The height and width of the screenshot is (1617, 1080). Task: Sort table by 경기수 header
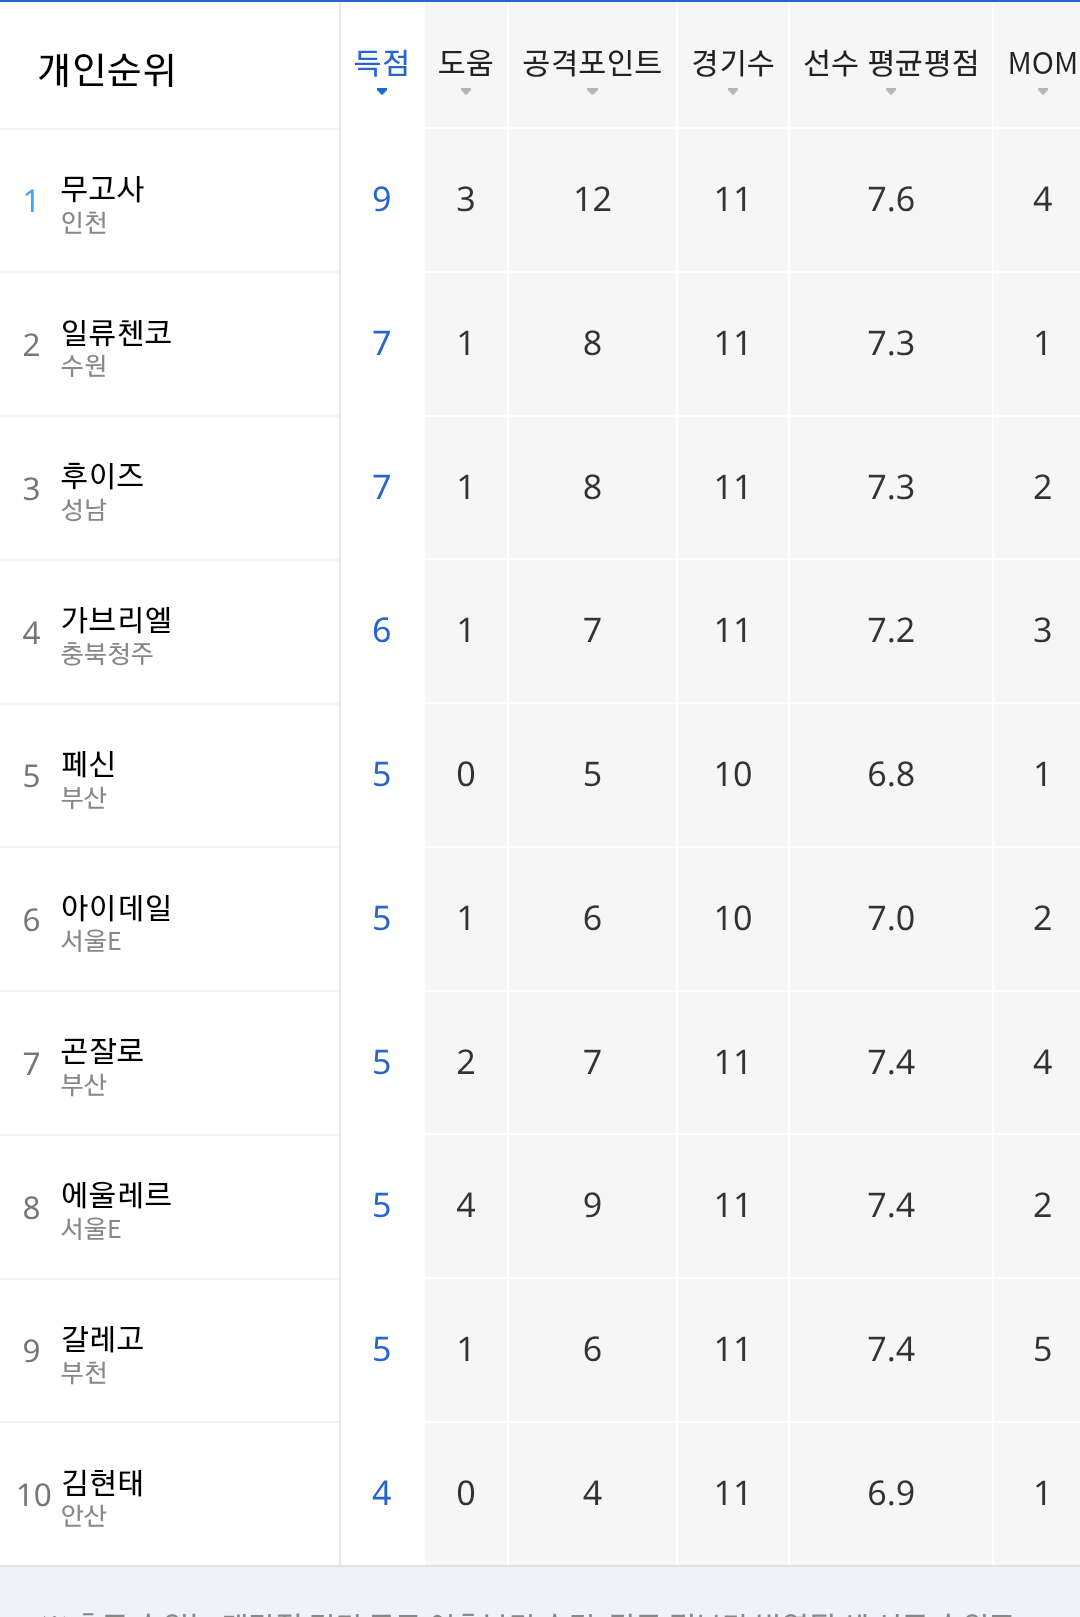[733, 63]
